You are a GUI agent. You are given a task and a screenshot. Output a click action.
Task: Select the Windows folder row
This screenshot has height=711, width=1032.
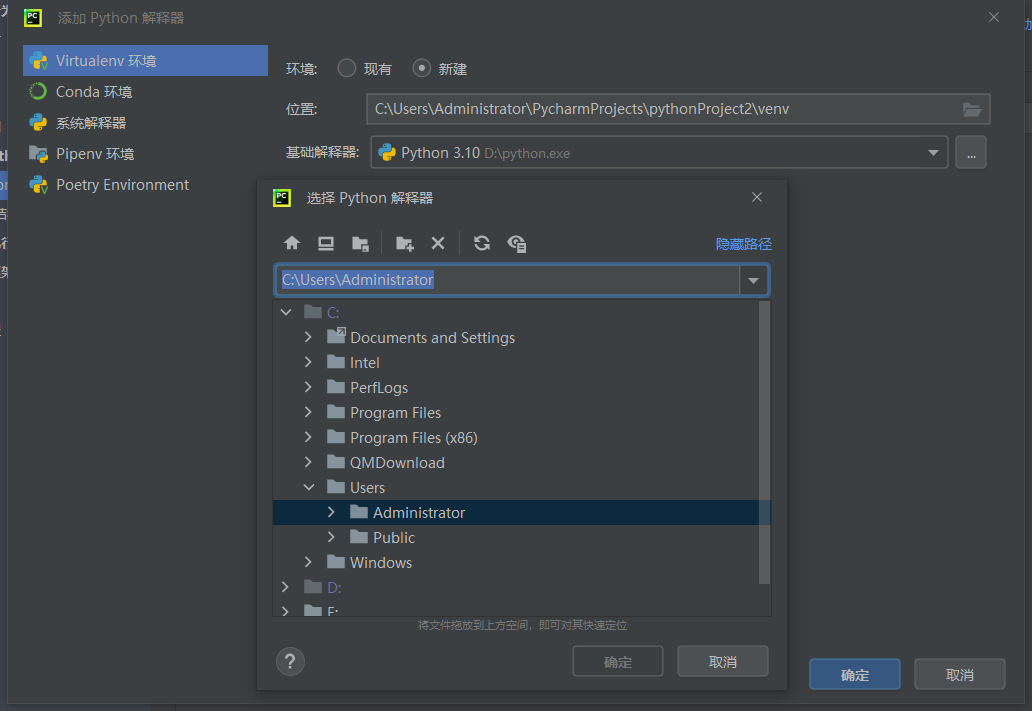coord(521,562)
